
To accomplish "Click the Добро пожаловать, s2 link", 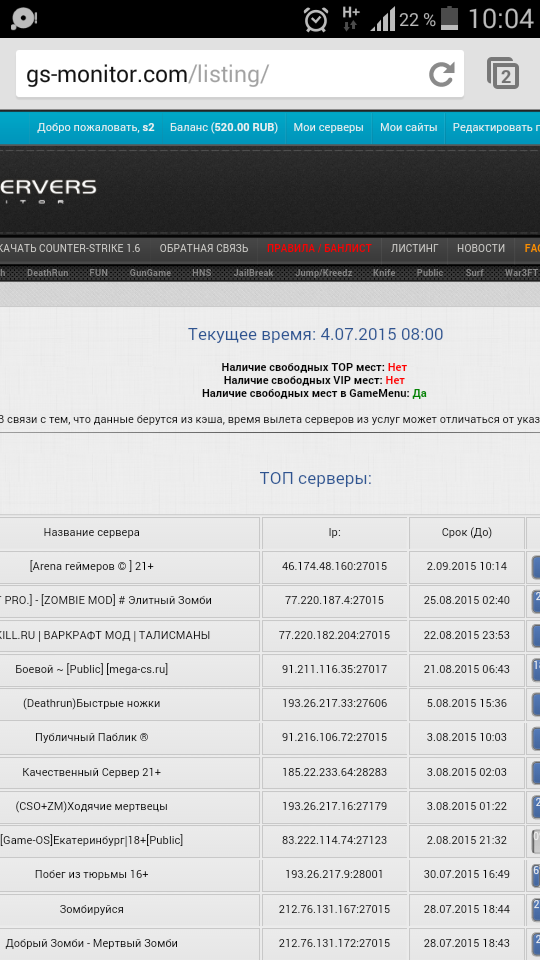I will click(96, 127).
